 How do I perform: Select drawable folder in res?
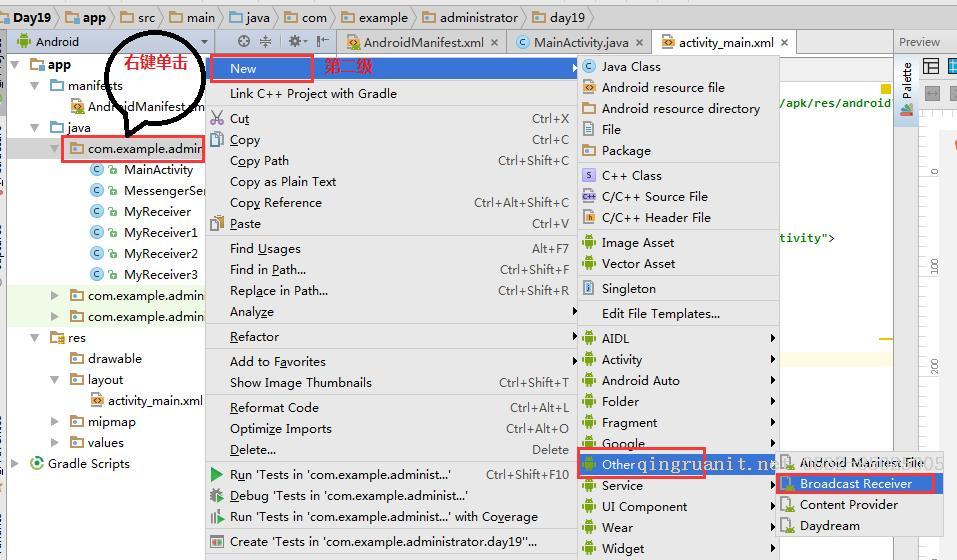[x=115, y=359]
